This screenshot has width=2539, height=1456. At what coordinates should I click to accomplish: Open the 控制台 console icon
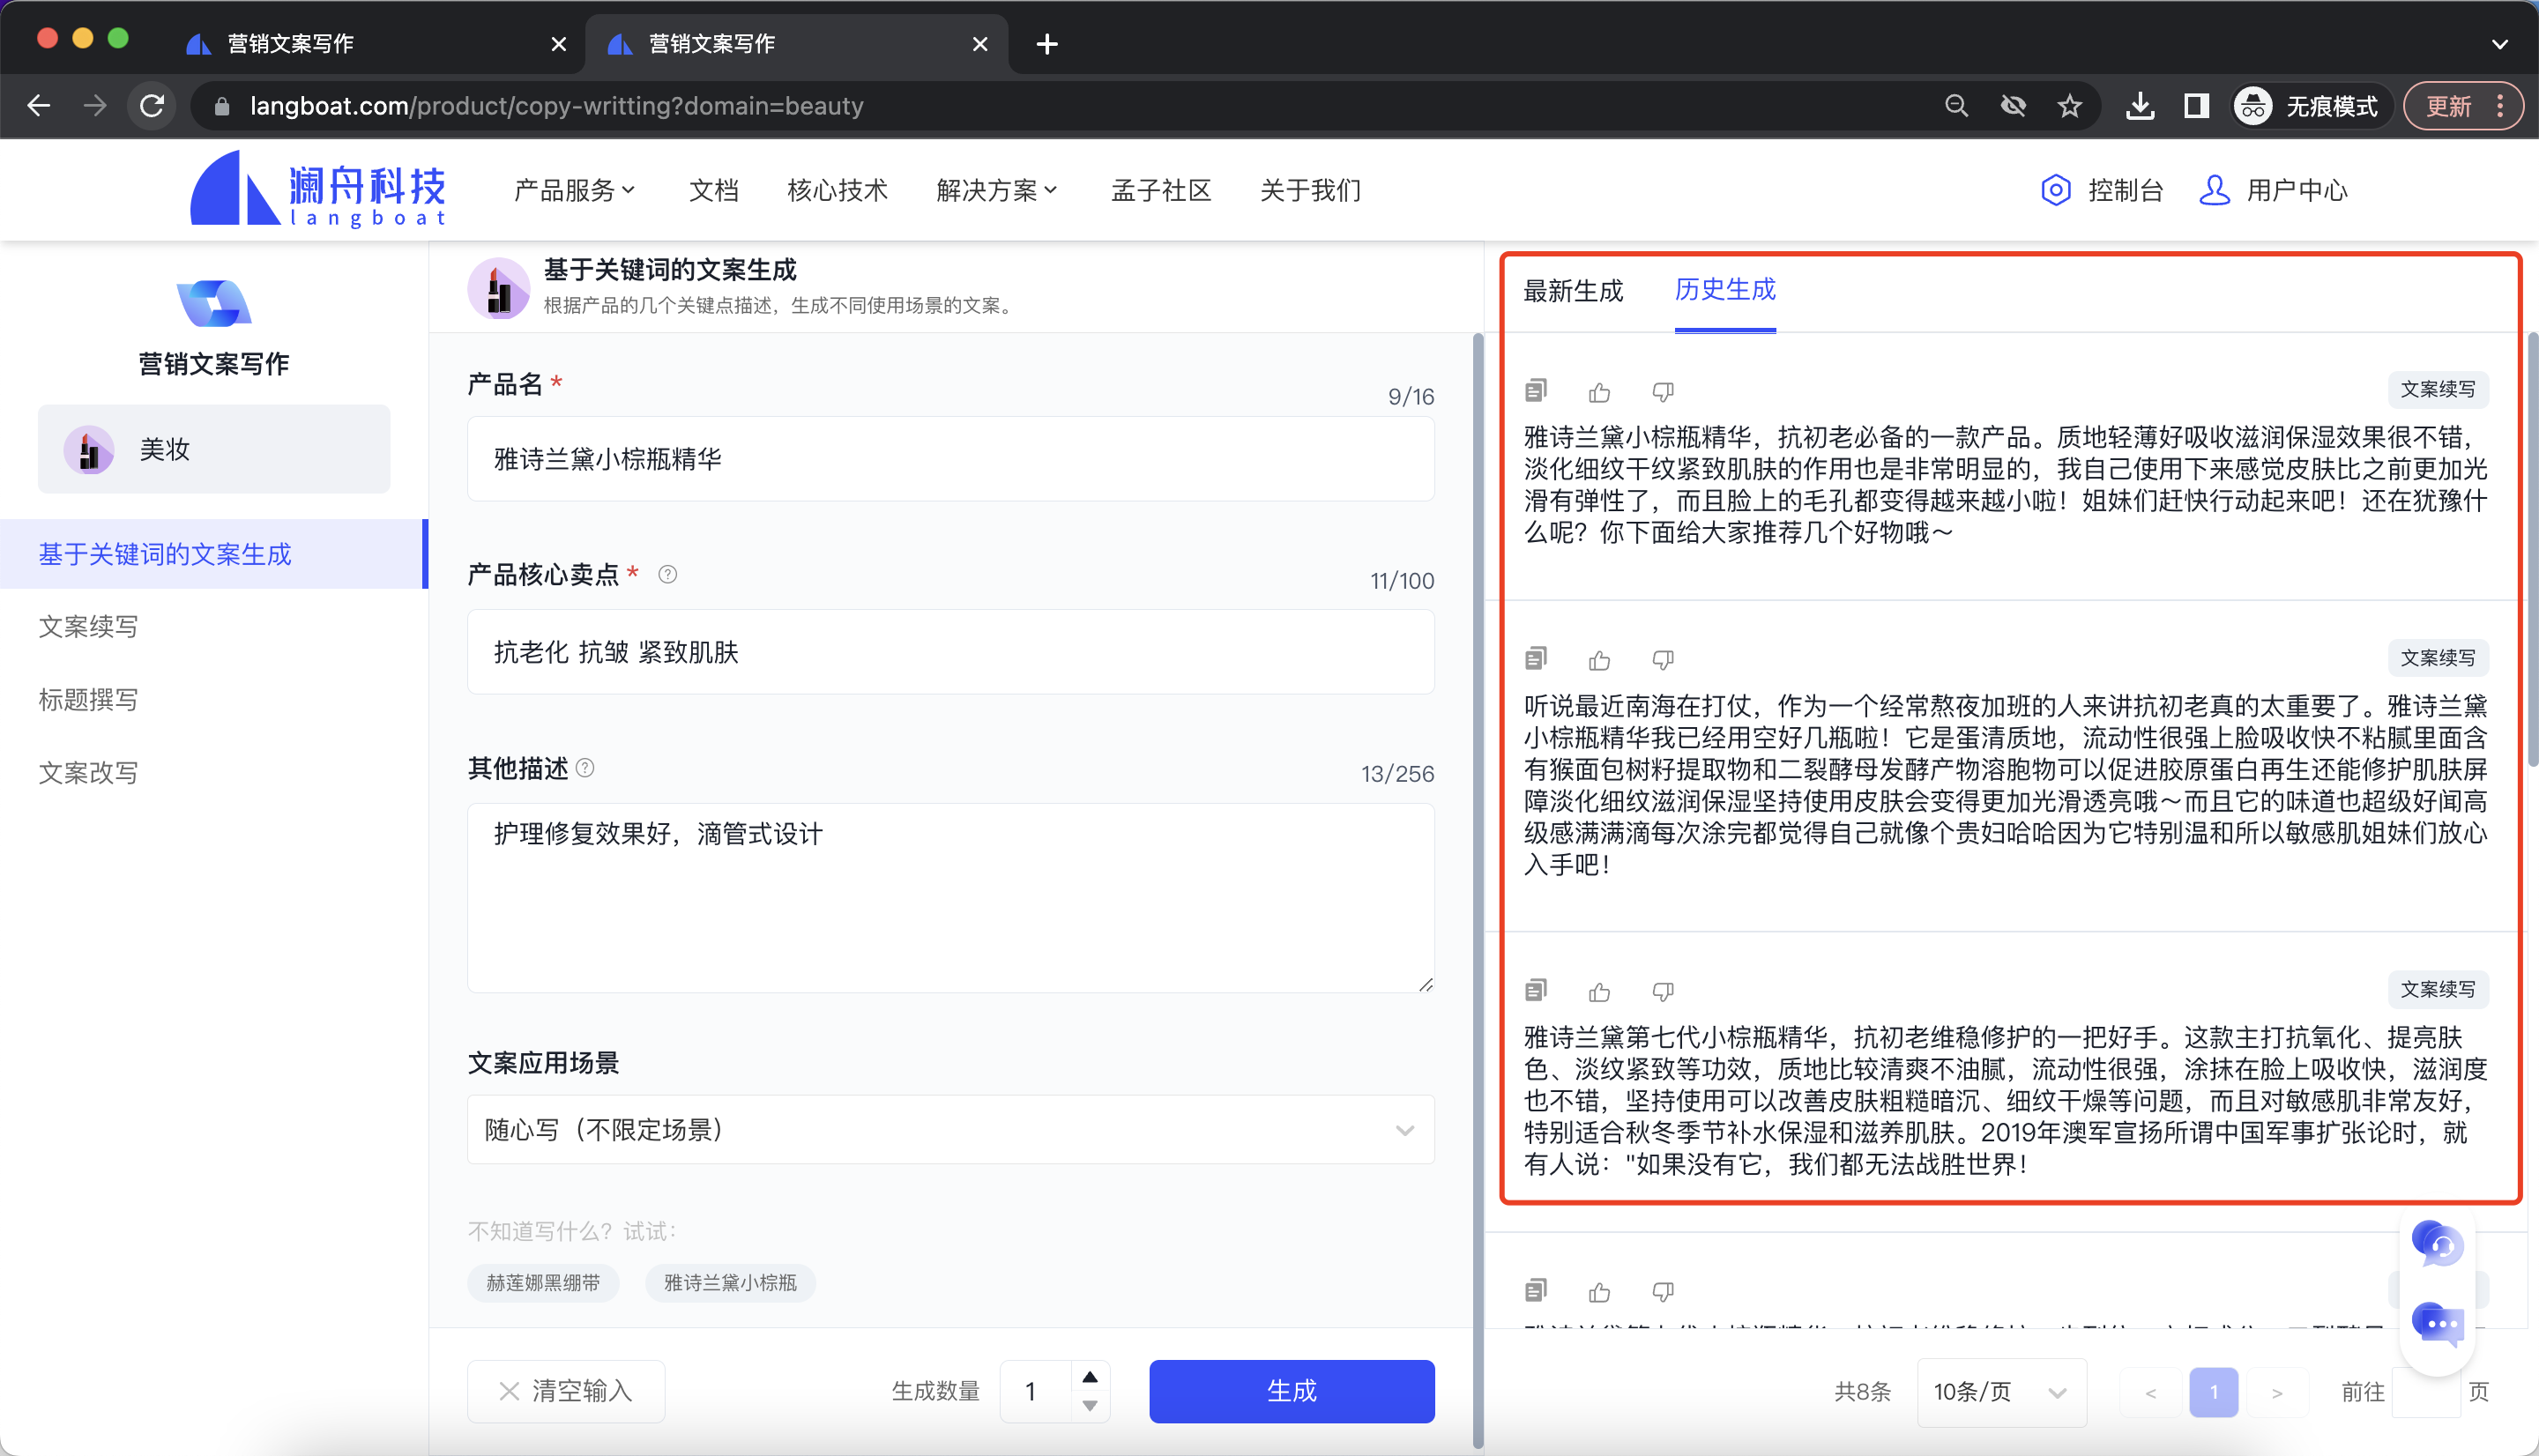click(2055, 190)
